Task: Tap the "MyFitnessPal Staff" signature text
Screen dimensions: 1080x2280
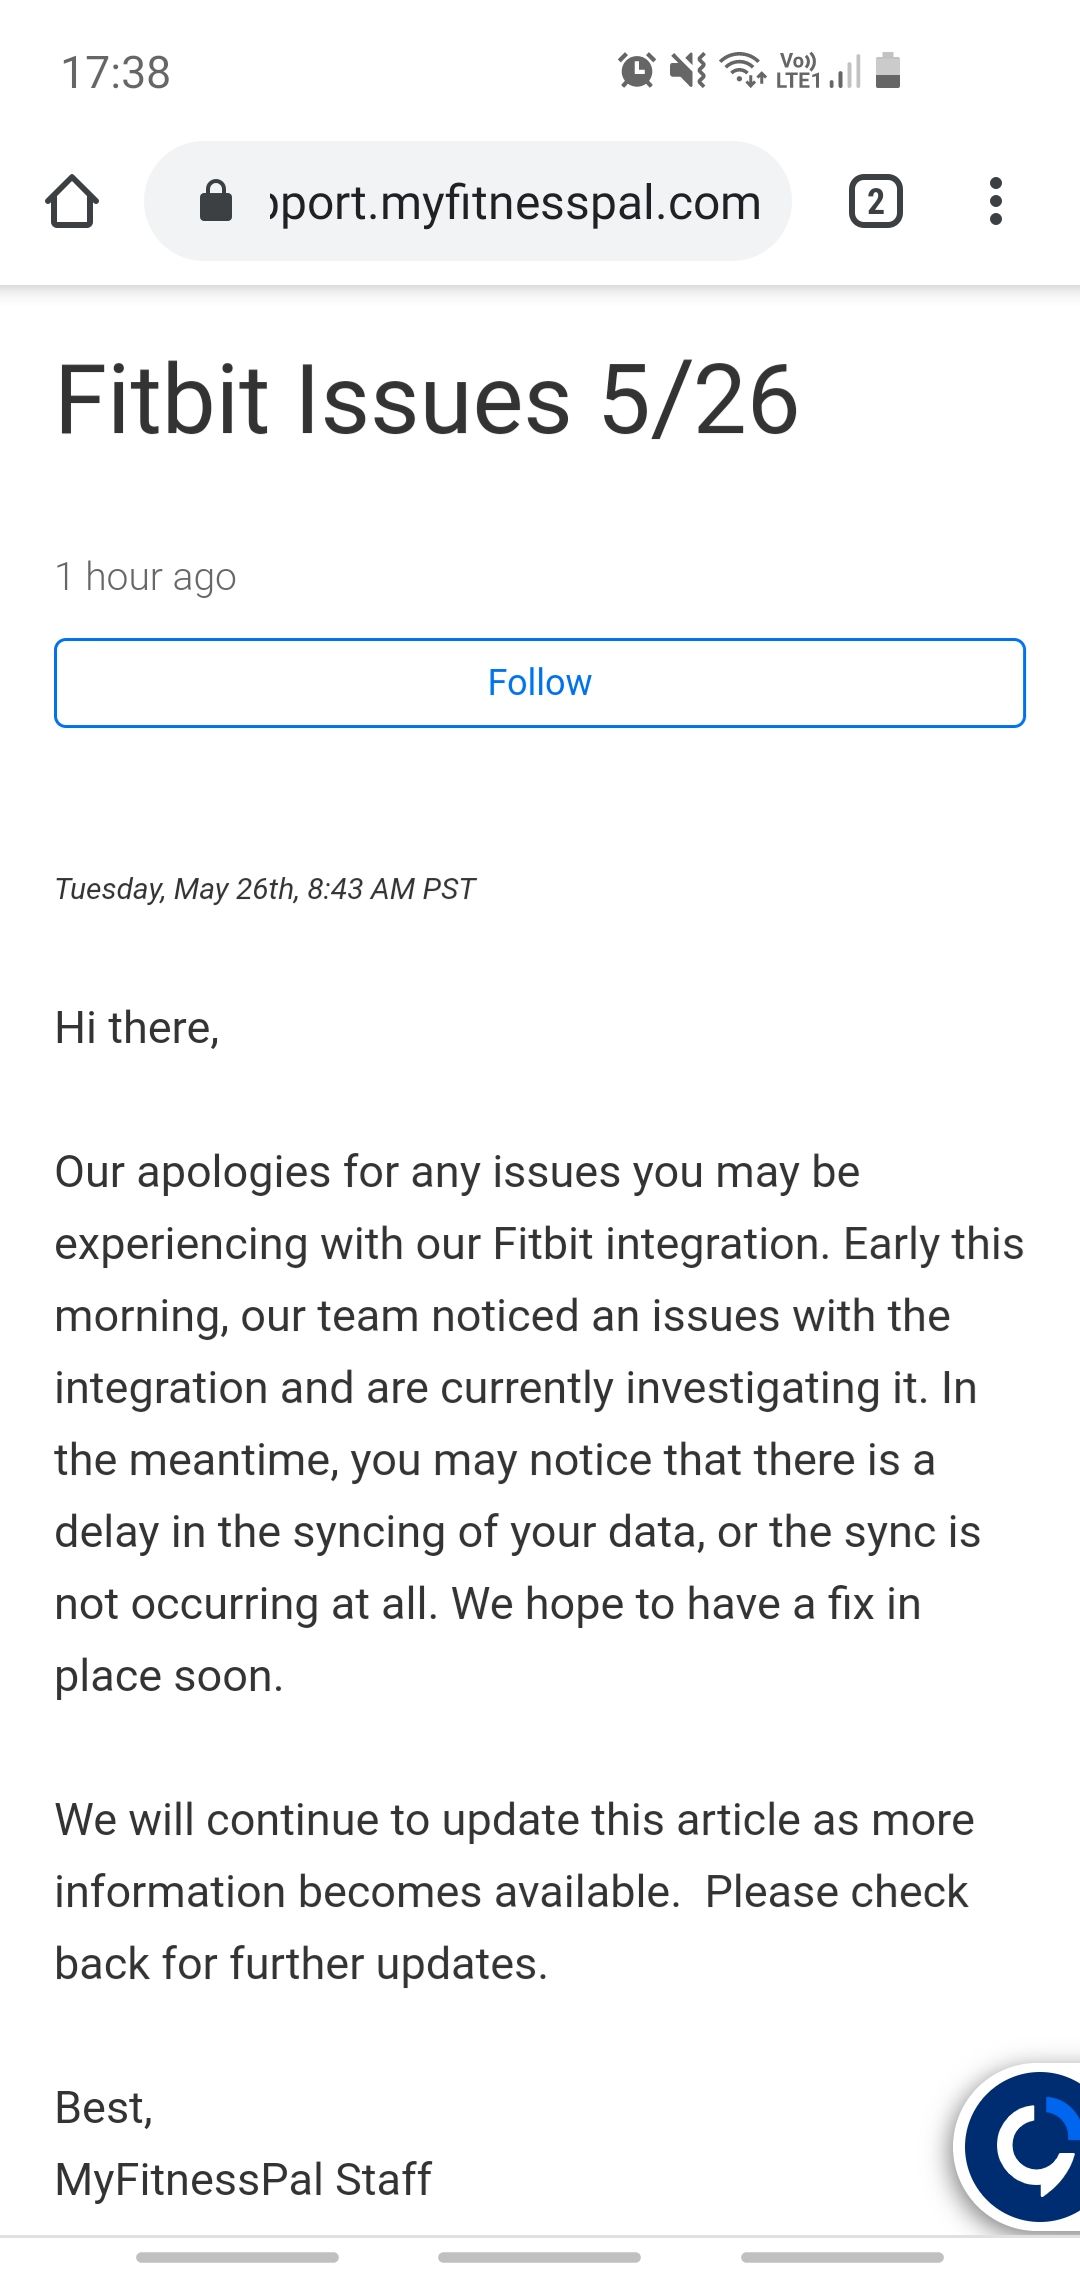Action: pos(243,2179)
